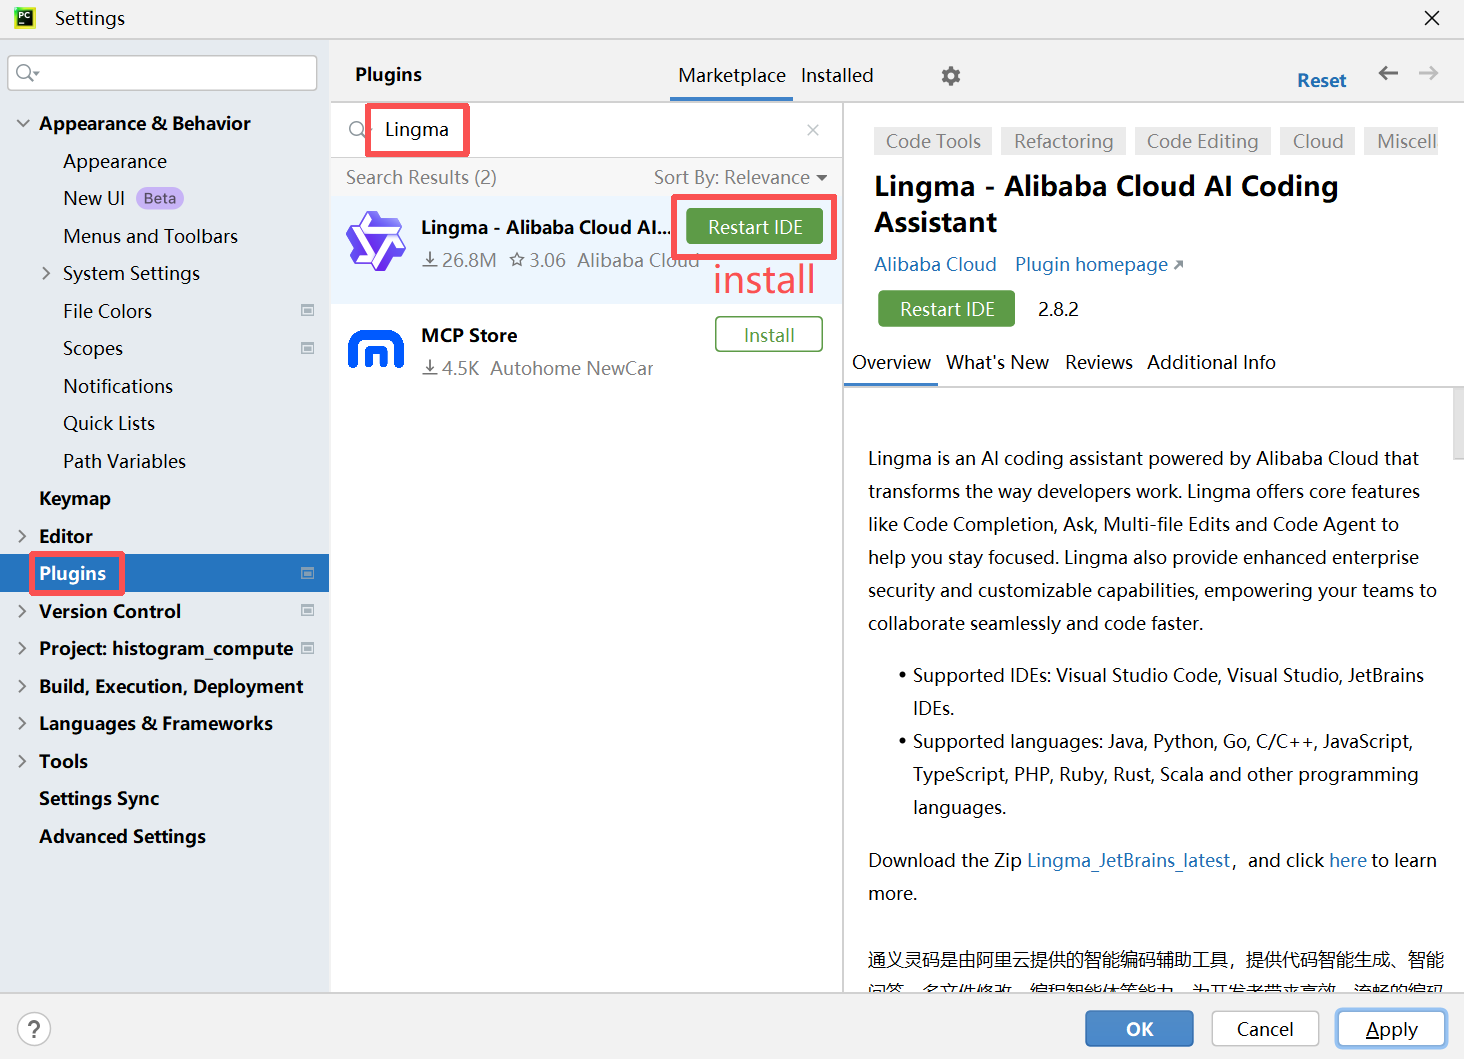Open the Keymap settings page
The width and height of the screenshot is (1464, 1059).
point(75,498)
